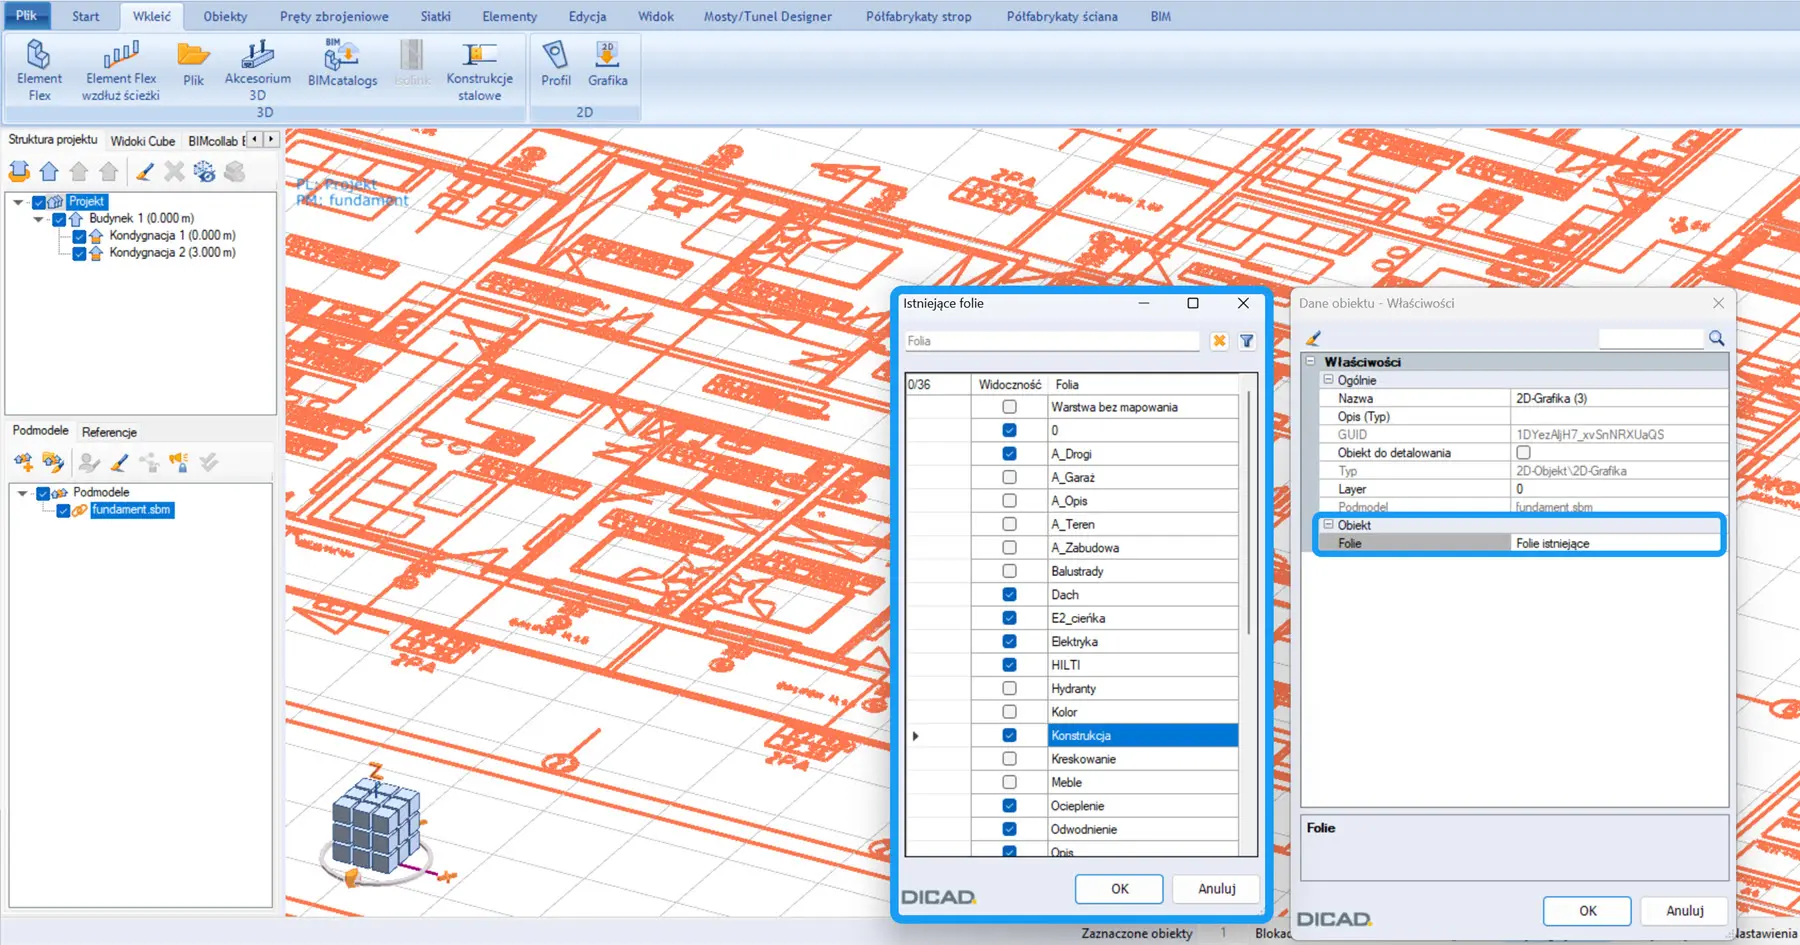Click the folder edit icon in Podmodele toolbar
1800x945 pixels.
[x=53, y=462]
